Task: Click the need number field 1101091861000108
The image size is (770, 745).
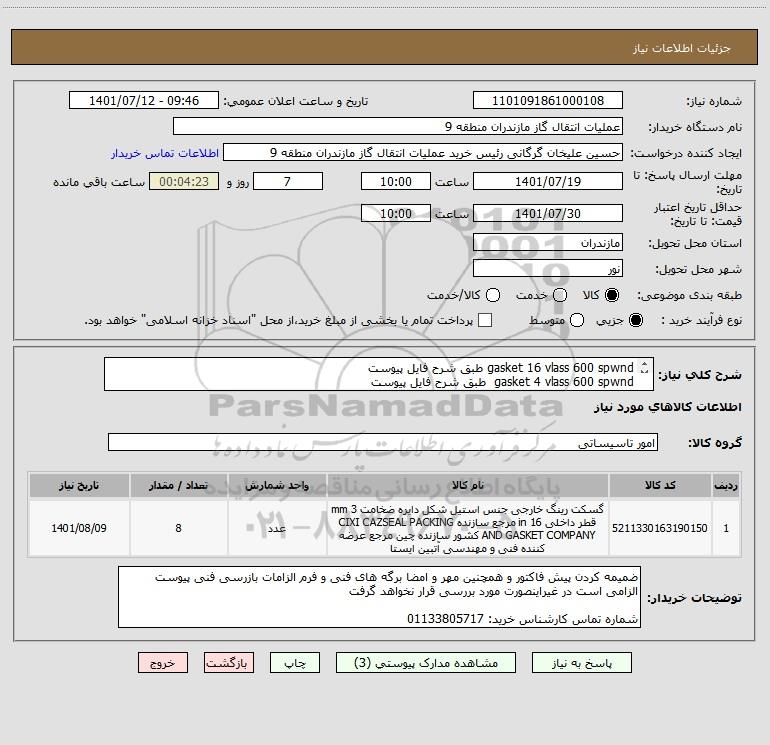Action: coord(548,100)
